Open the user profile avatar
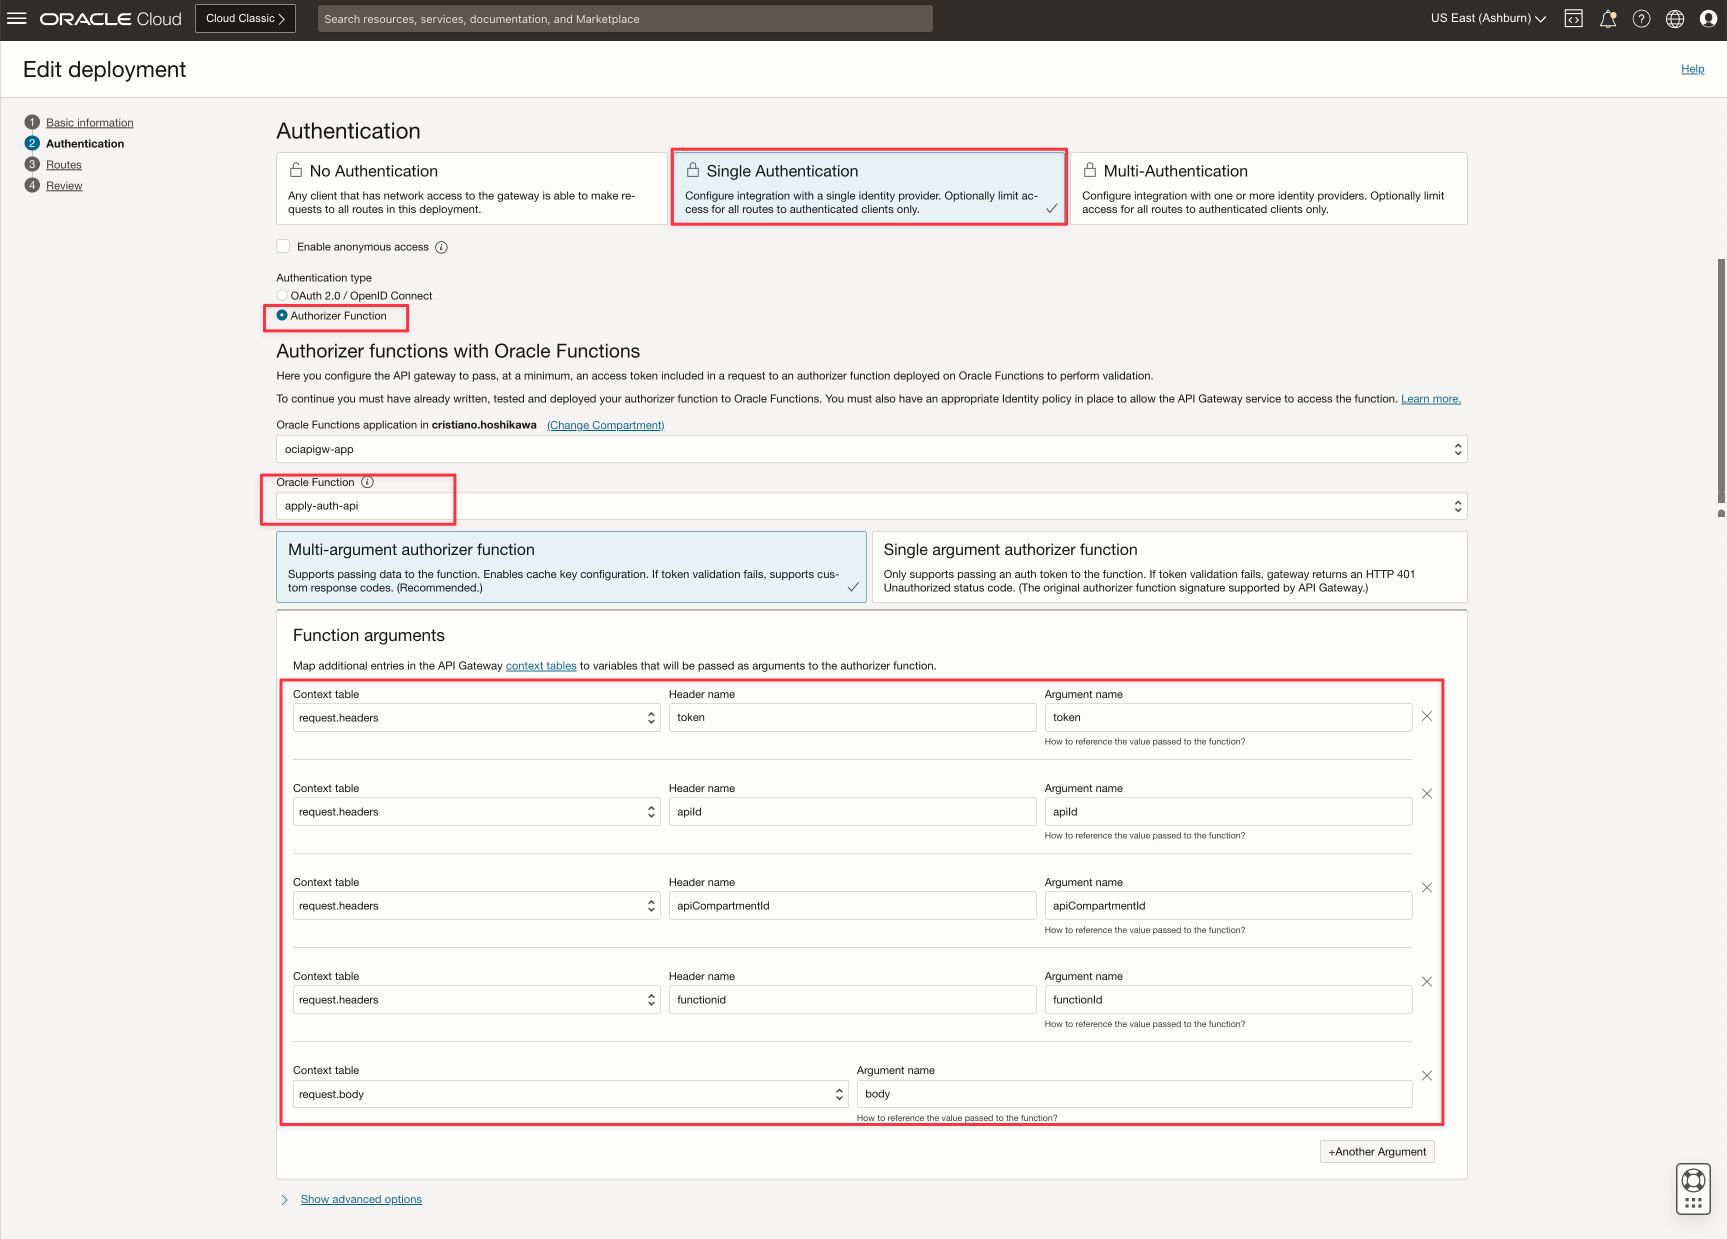Image resolution: width=1727 pixels, height=1239 pixels. click(x=1708, y=19)
